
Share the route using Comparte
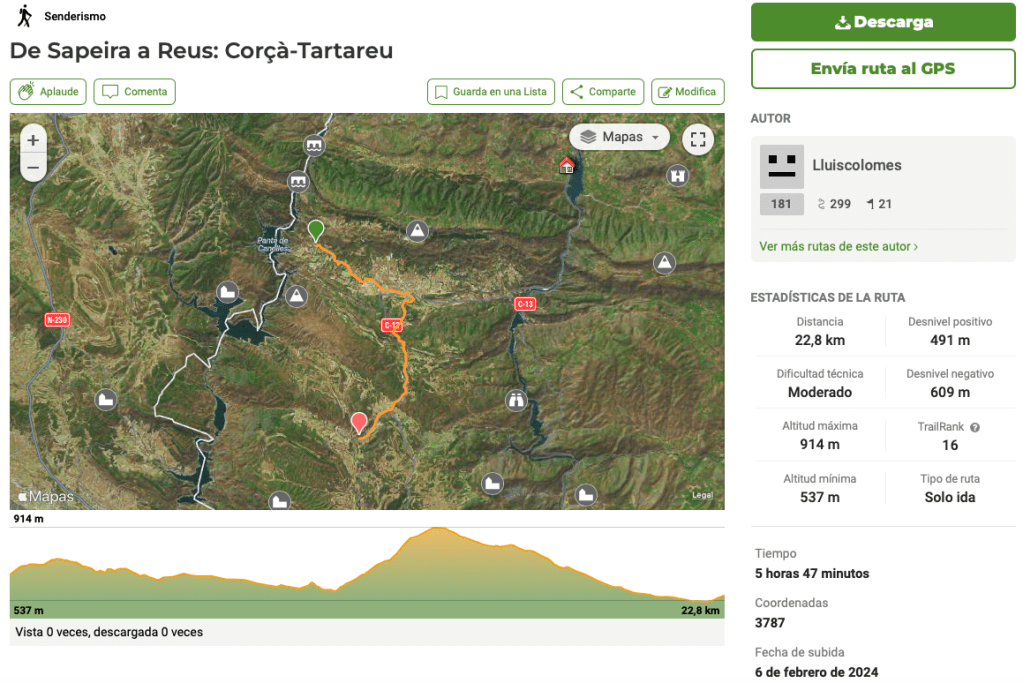(602, 92)
